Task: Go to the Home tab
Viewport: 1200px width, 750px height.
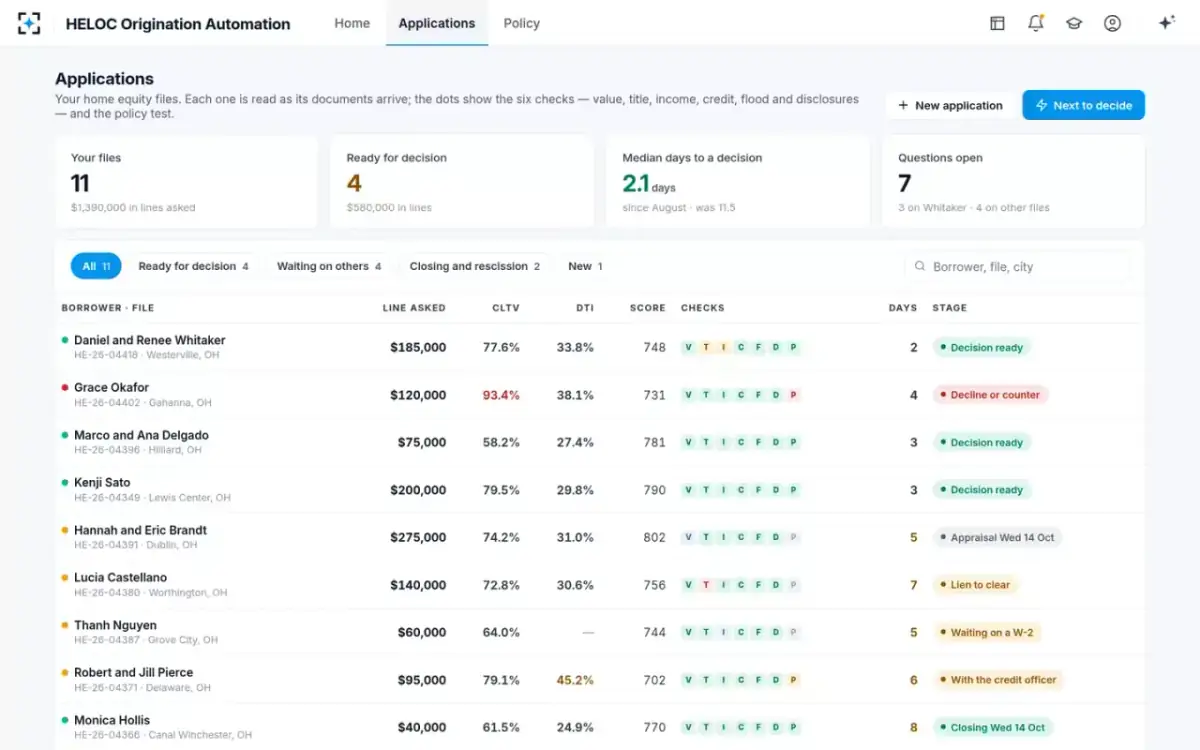Action: (x=352, y=23)
